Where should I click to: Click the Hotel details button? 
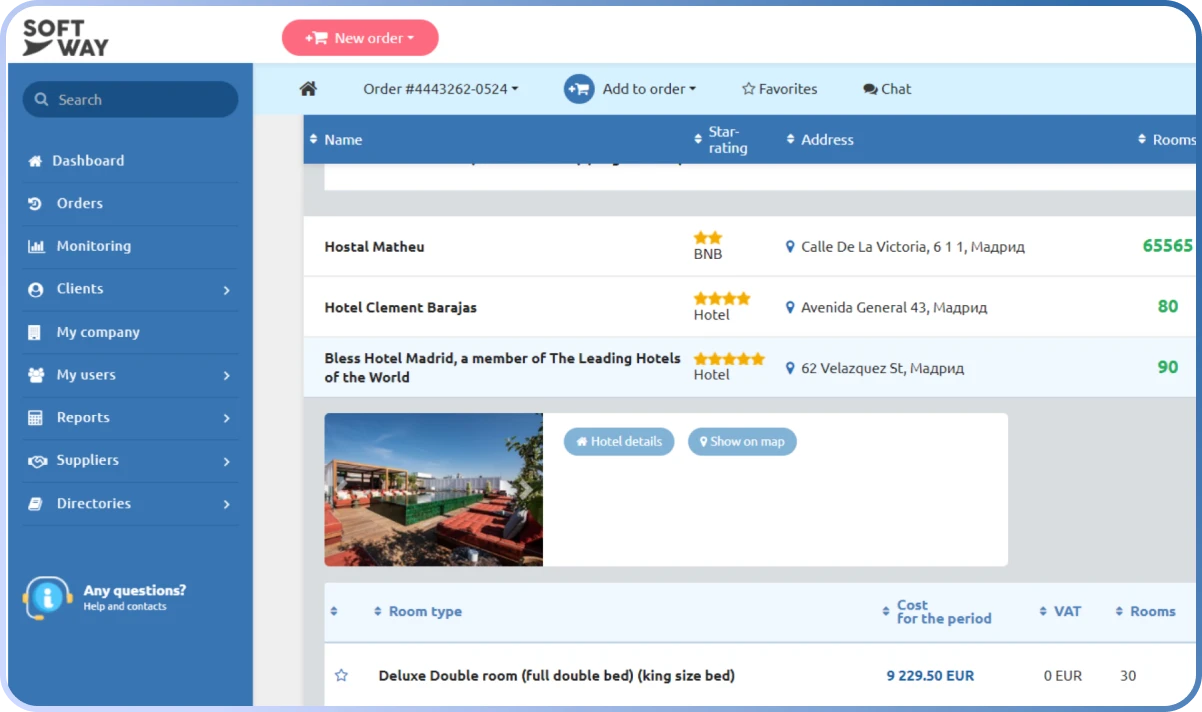[619, 442]
